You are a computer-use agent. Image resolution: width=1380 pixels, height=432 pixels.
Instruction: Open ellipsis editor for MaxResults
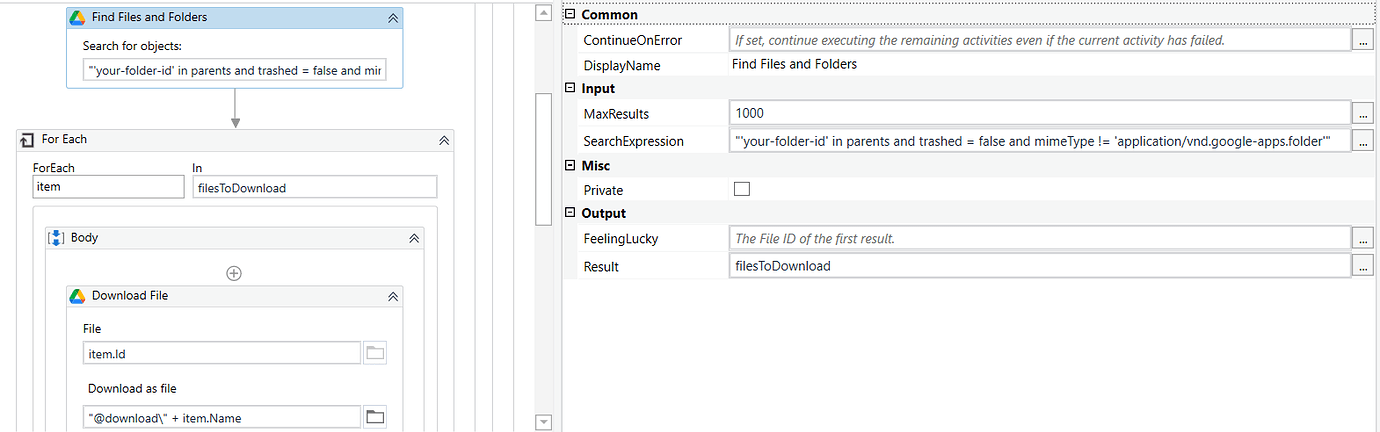1362,114
